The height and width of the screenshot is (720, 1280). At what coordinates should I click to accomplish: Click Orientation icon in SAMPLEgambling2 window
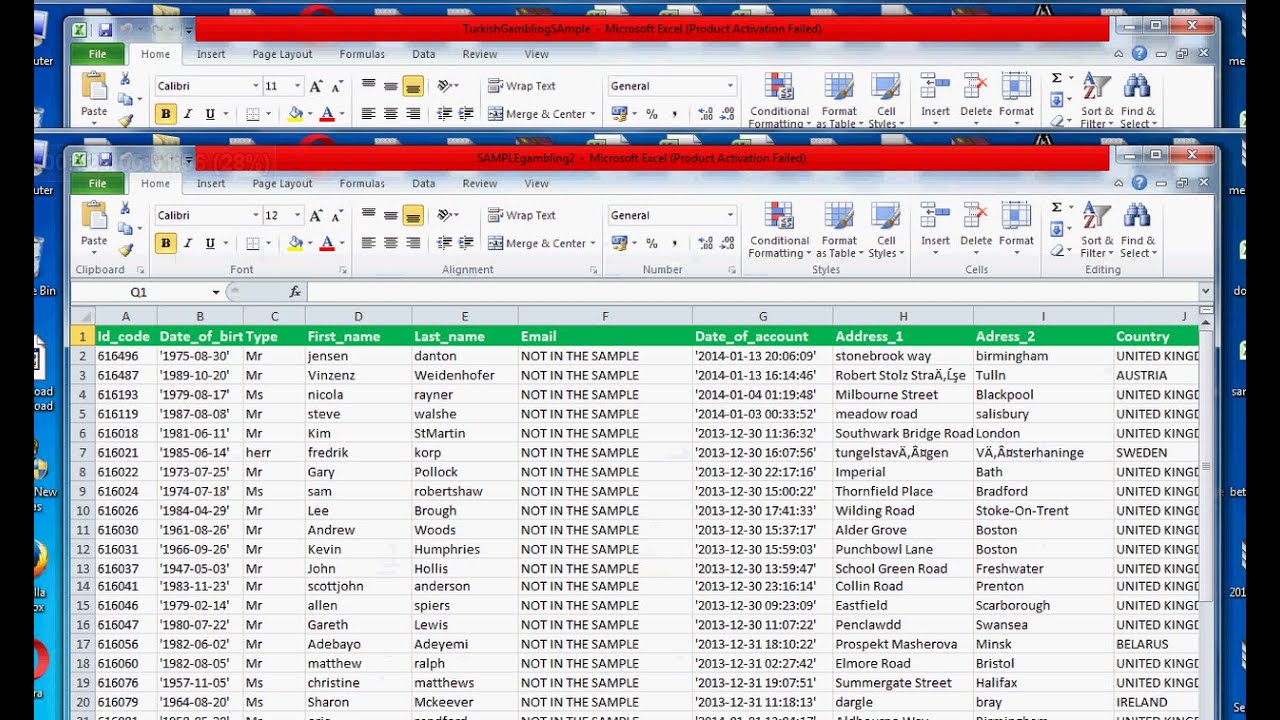coord(444,215)
